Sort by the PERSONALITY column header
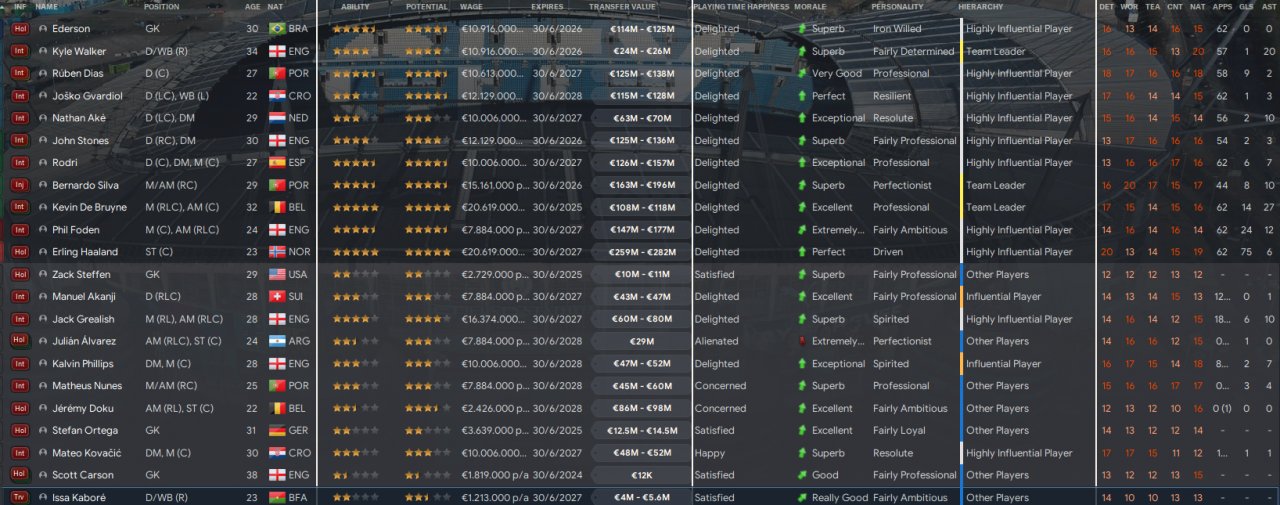Viewport: 1280px width, 505px height. click(897, 7)
